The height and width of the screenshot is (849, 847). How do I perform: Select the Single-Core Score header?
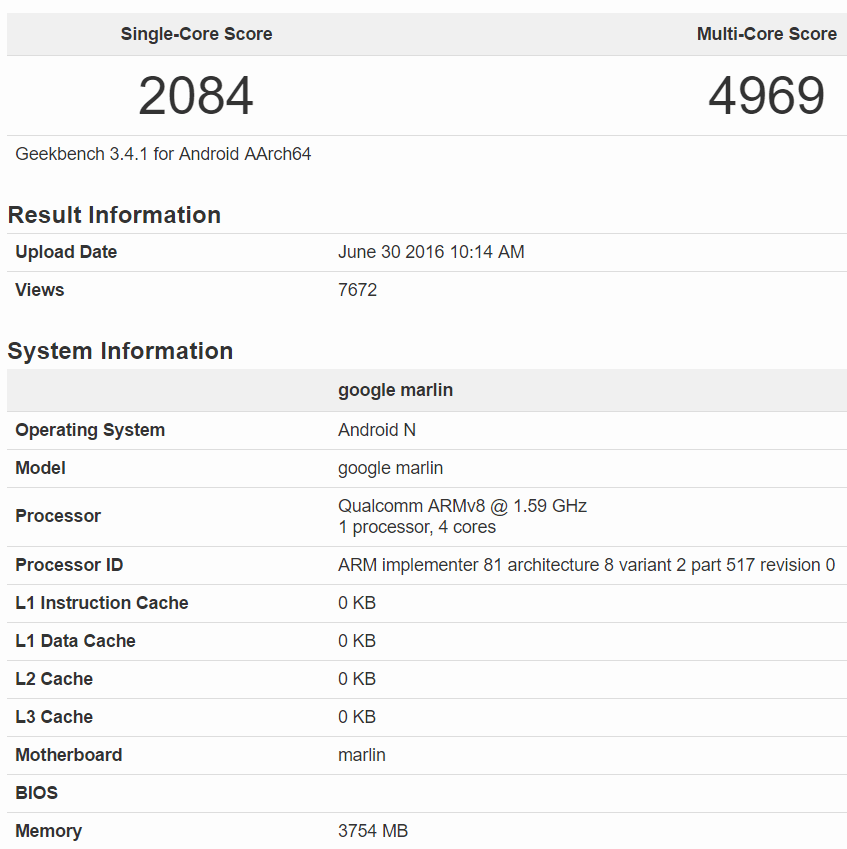pyautogui.click(x=197, y=34)
